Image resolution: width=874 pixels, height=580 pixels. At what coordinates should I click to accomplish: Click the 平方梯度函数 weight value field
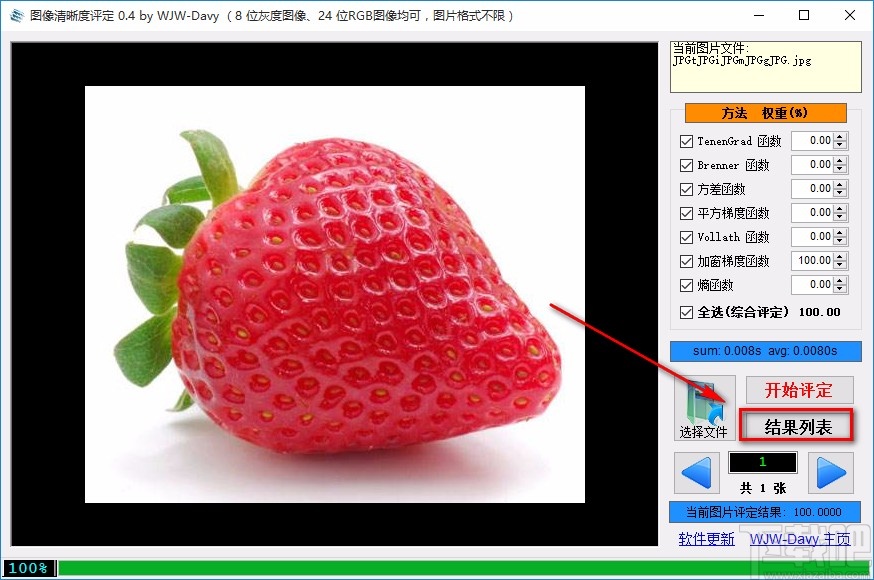[813, 212]
